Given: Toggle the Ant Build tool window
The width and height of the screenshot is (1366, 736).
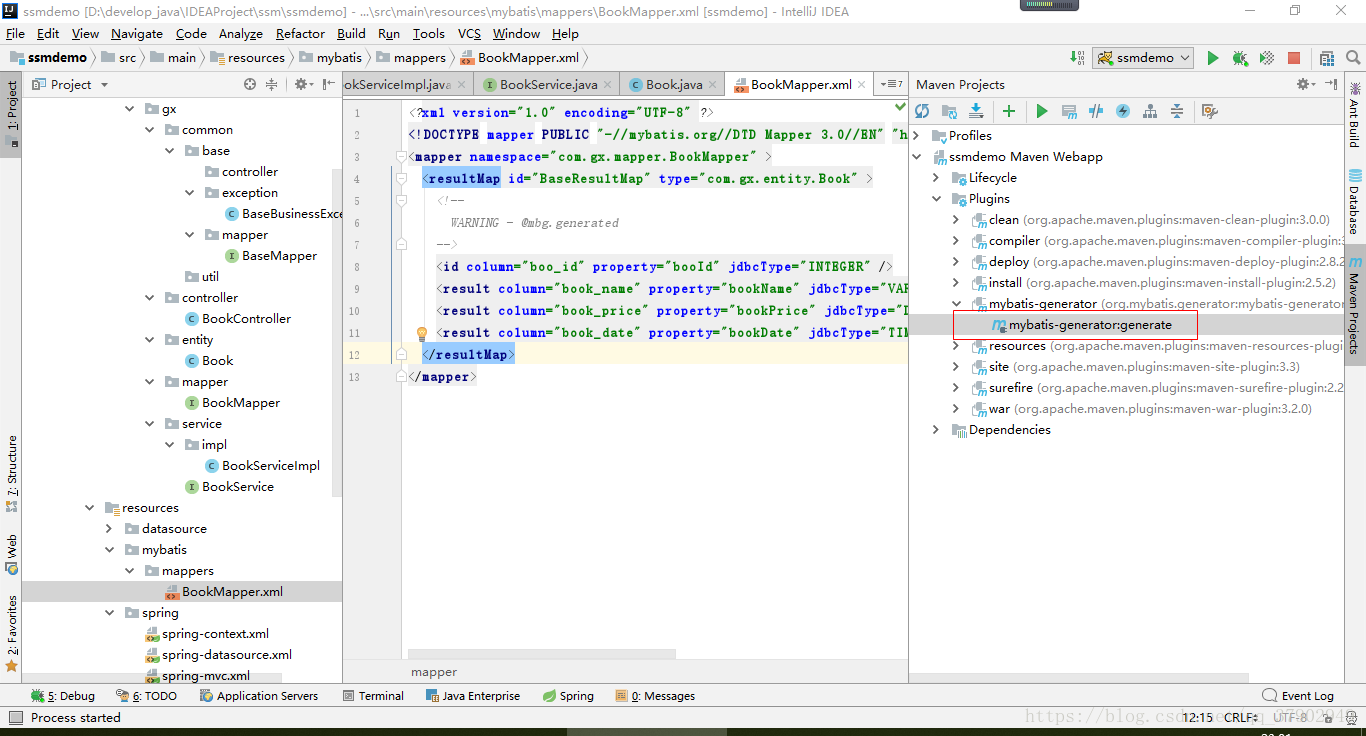Looking at the screenshot, I should [1355, 114].
